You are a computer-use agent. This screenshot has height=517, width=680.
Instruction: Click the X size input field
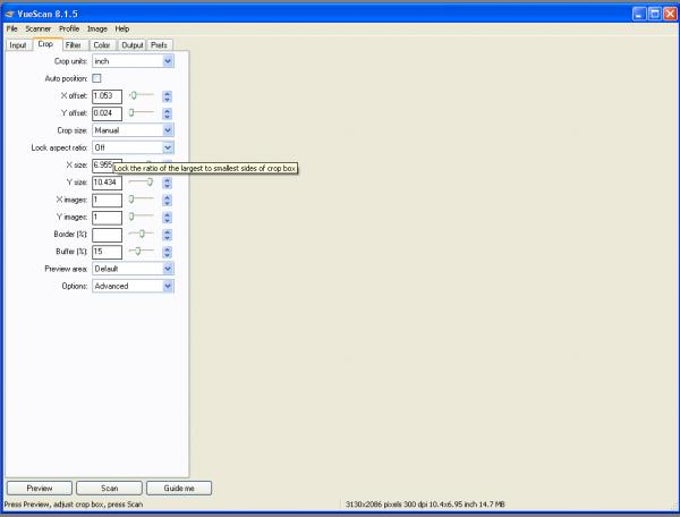[x=103, y=165]
